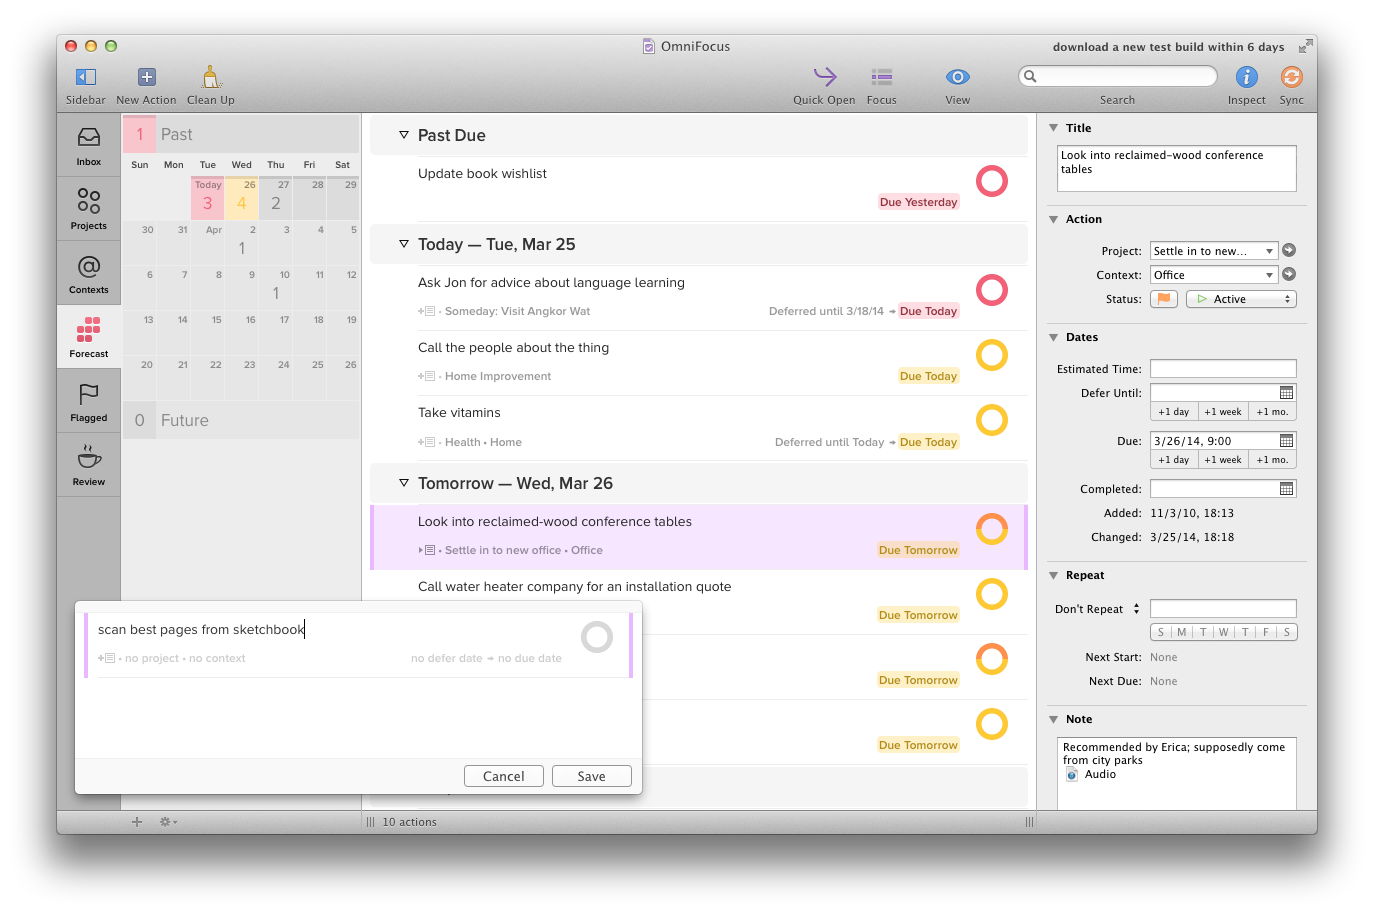Click the Clean Up broom icon
The image size is (1374, 913).
click(211, 77)
